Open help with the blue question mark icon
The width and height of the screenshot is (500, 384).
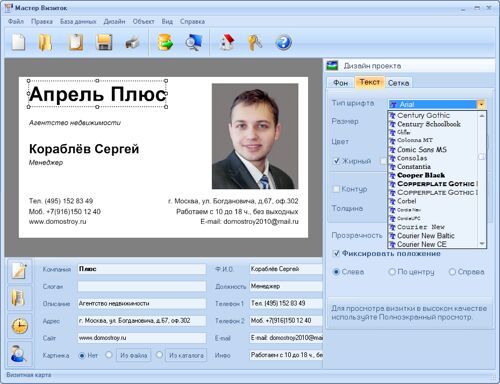click(x=284, y=42)
